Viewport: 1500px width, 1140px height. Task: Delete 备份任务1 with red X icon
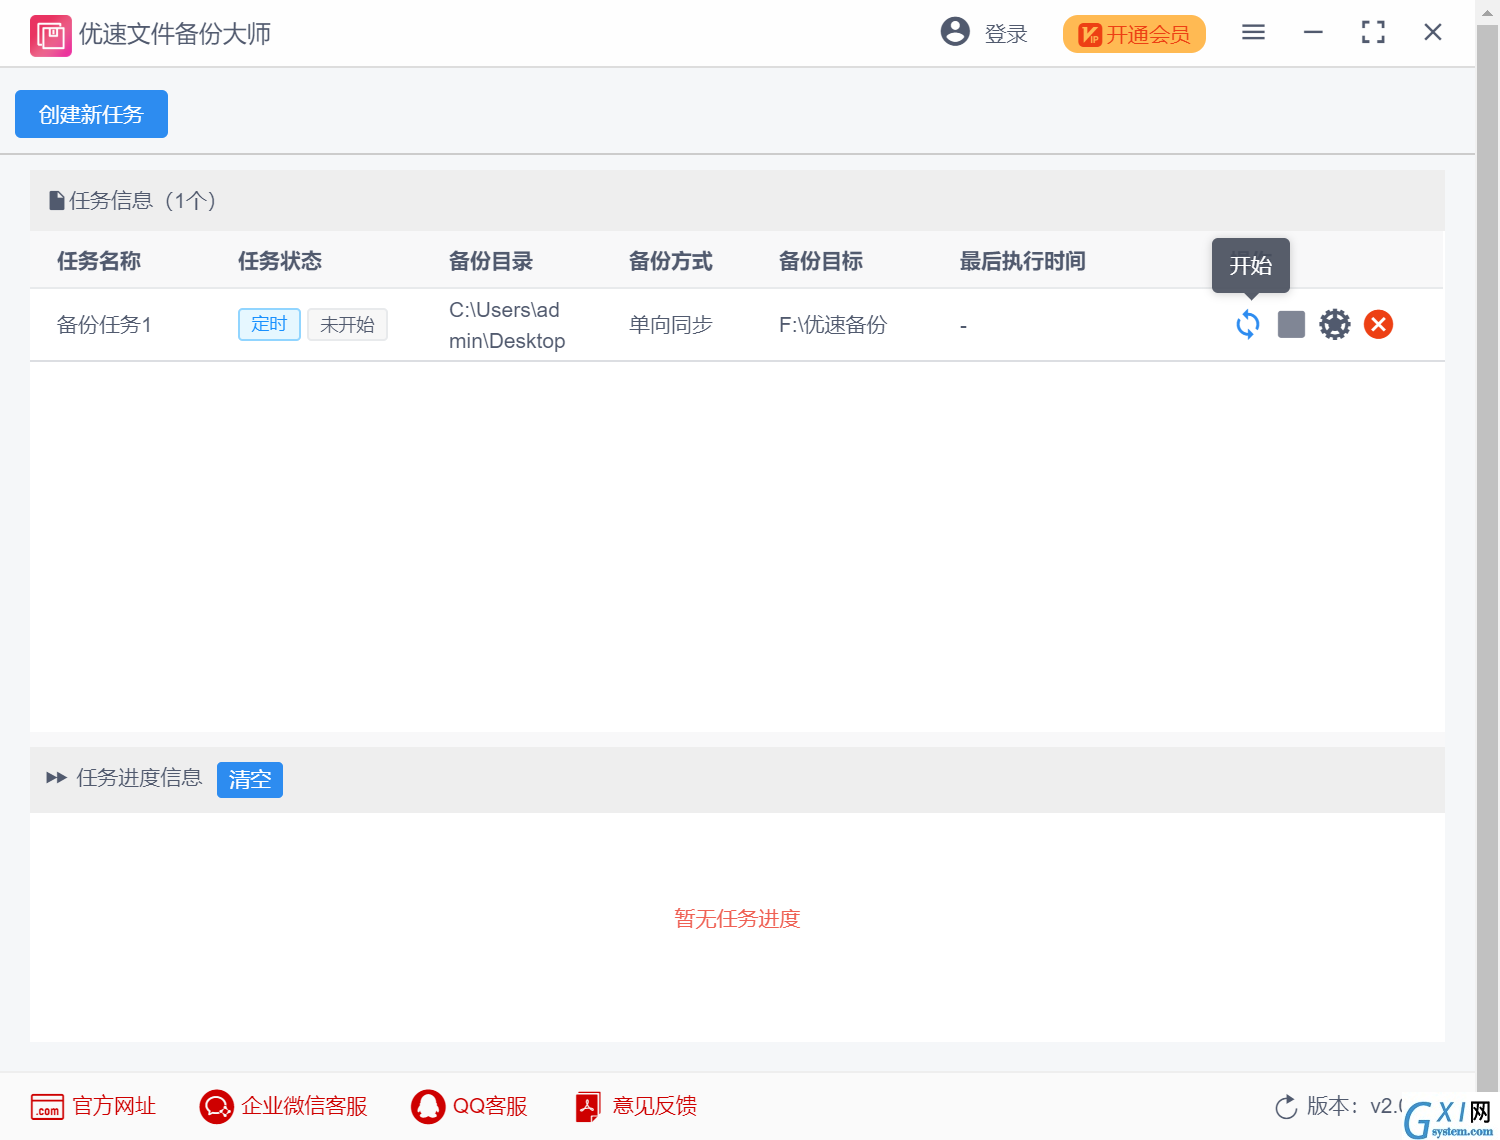pos(1378,324)
